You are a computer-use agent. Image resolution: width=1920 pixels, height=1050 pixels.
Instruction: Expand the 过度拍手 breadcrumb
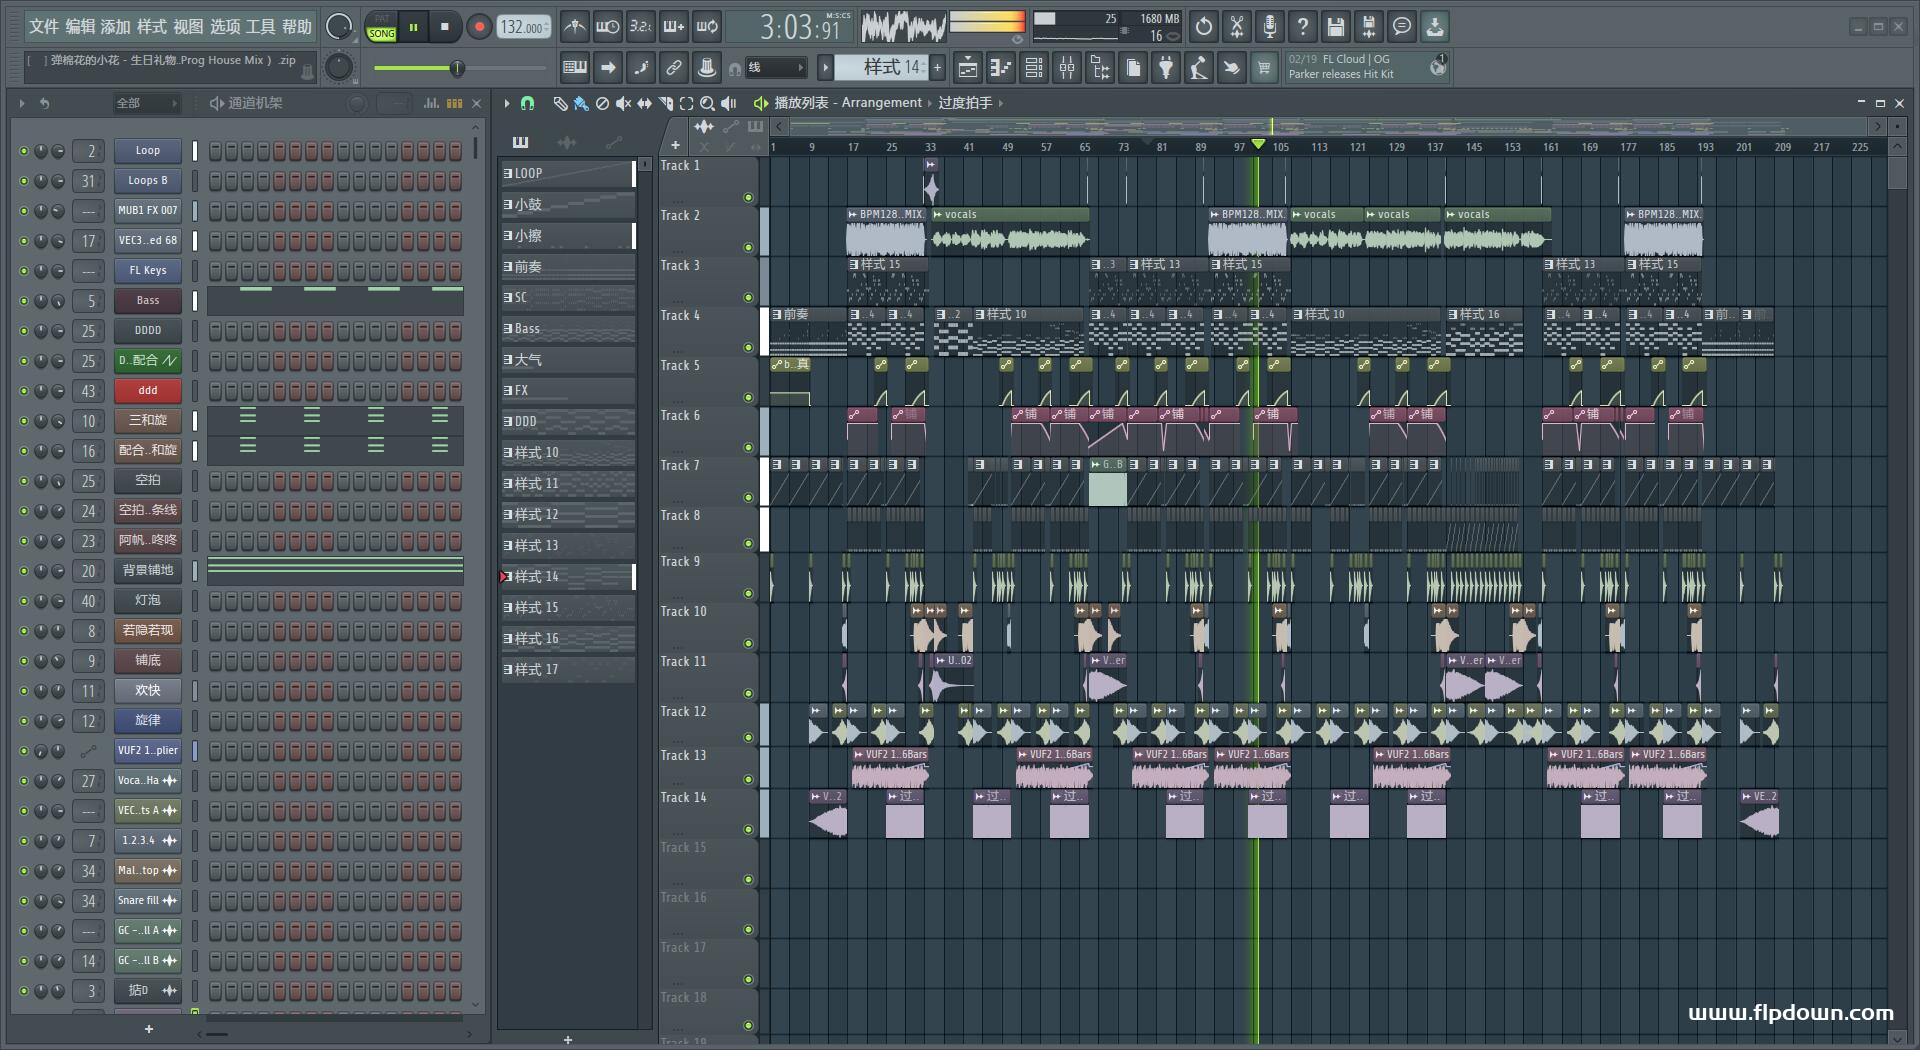tap(965, 103)
